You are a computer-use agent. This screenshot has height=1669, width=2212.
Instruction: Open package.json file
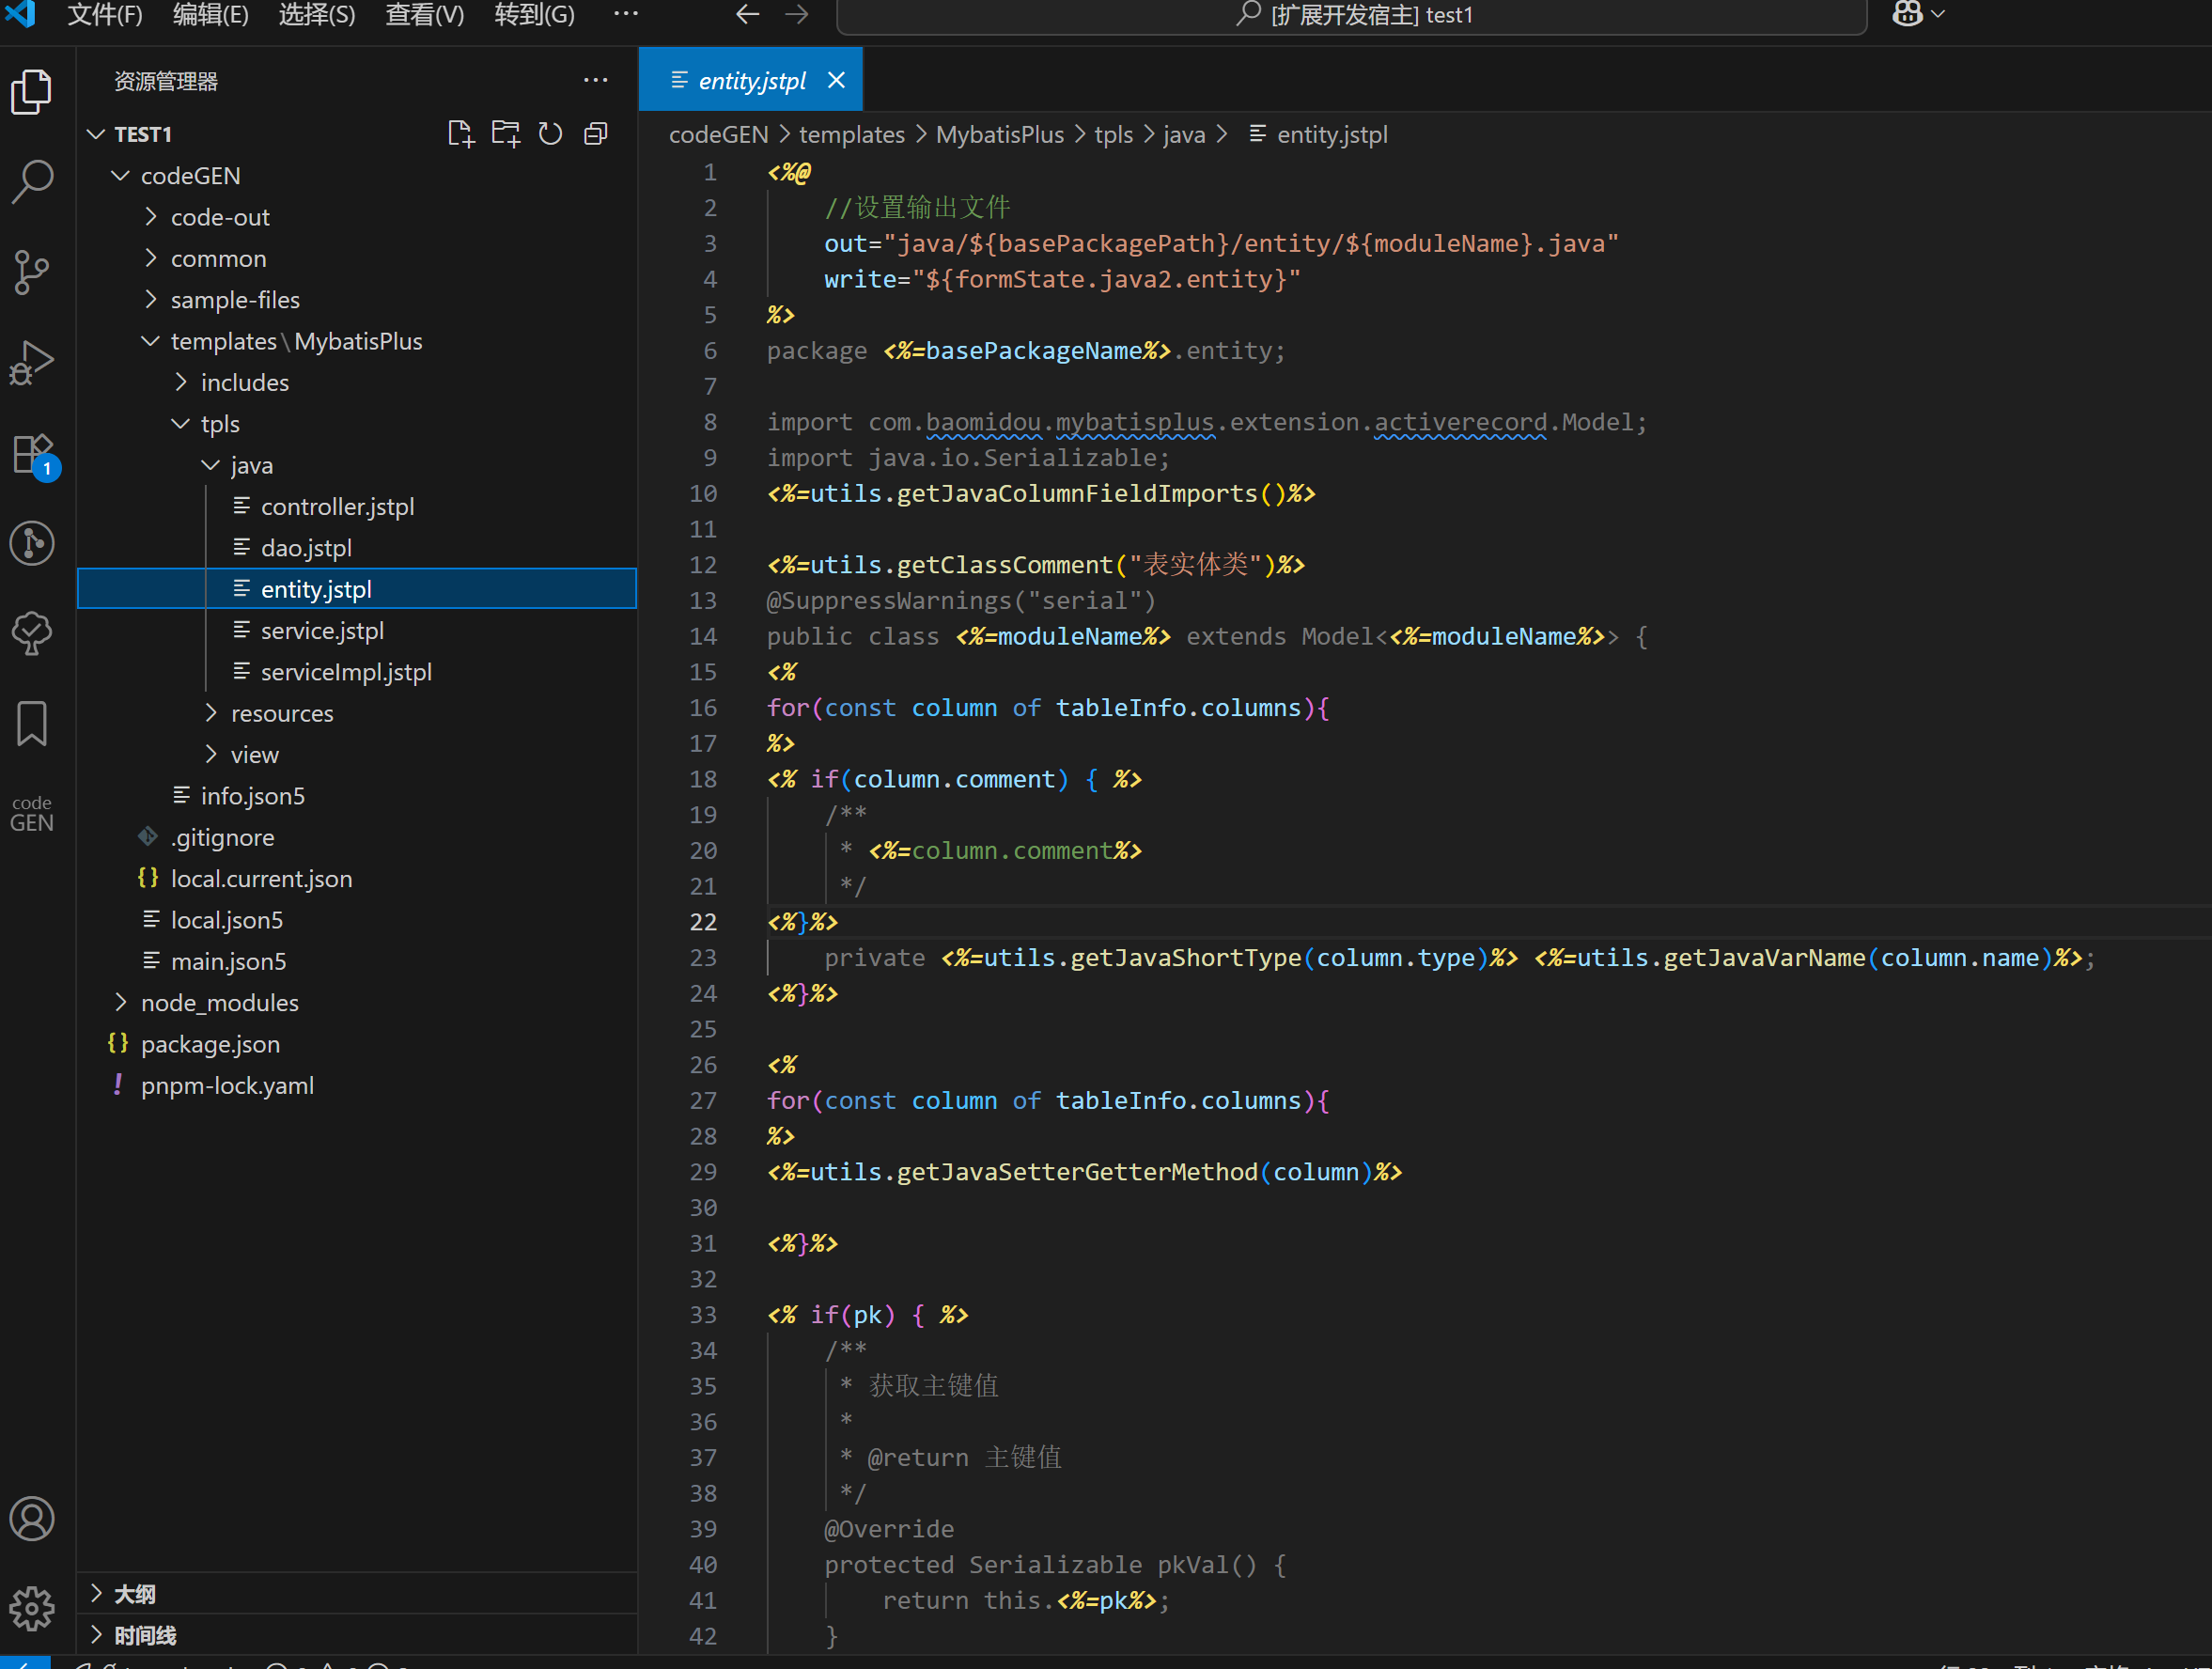357,1044
